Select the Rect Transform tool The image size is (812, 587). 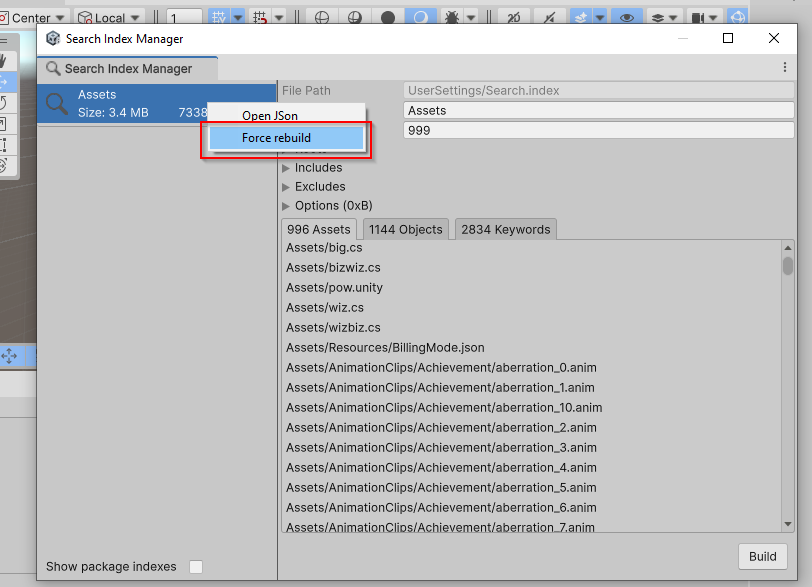point(9,144)
